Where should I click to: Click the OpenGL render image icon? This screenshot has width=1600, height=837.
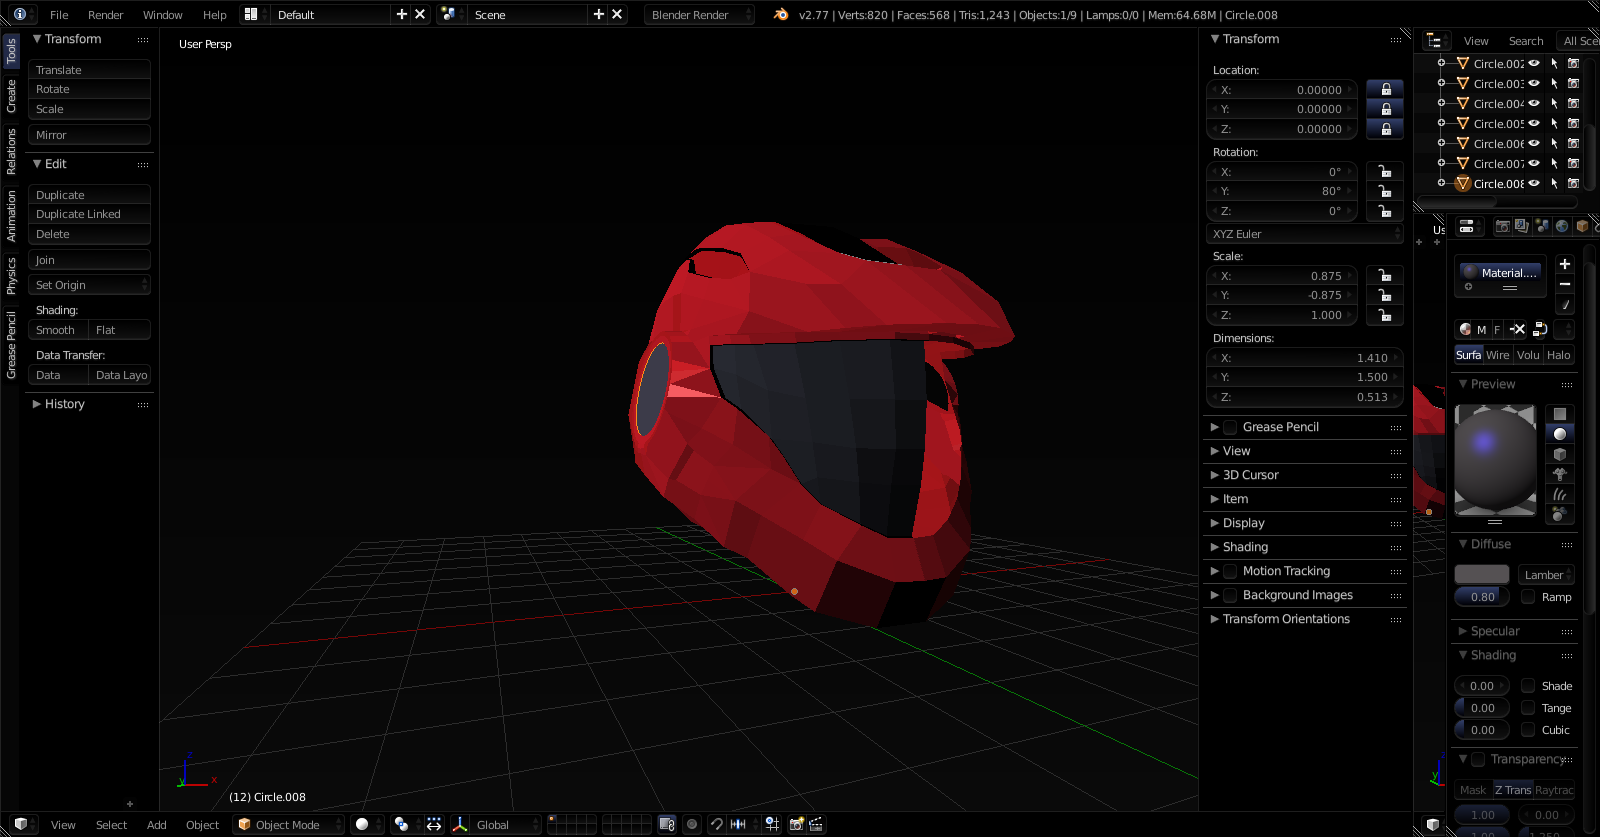pyautogui.click(x=797, y=824)
